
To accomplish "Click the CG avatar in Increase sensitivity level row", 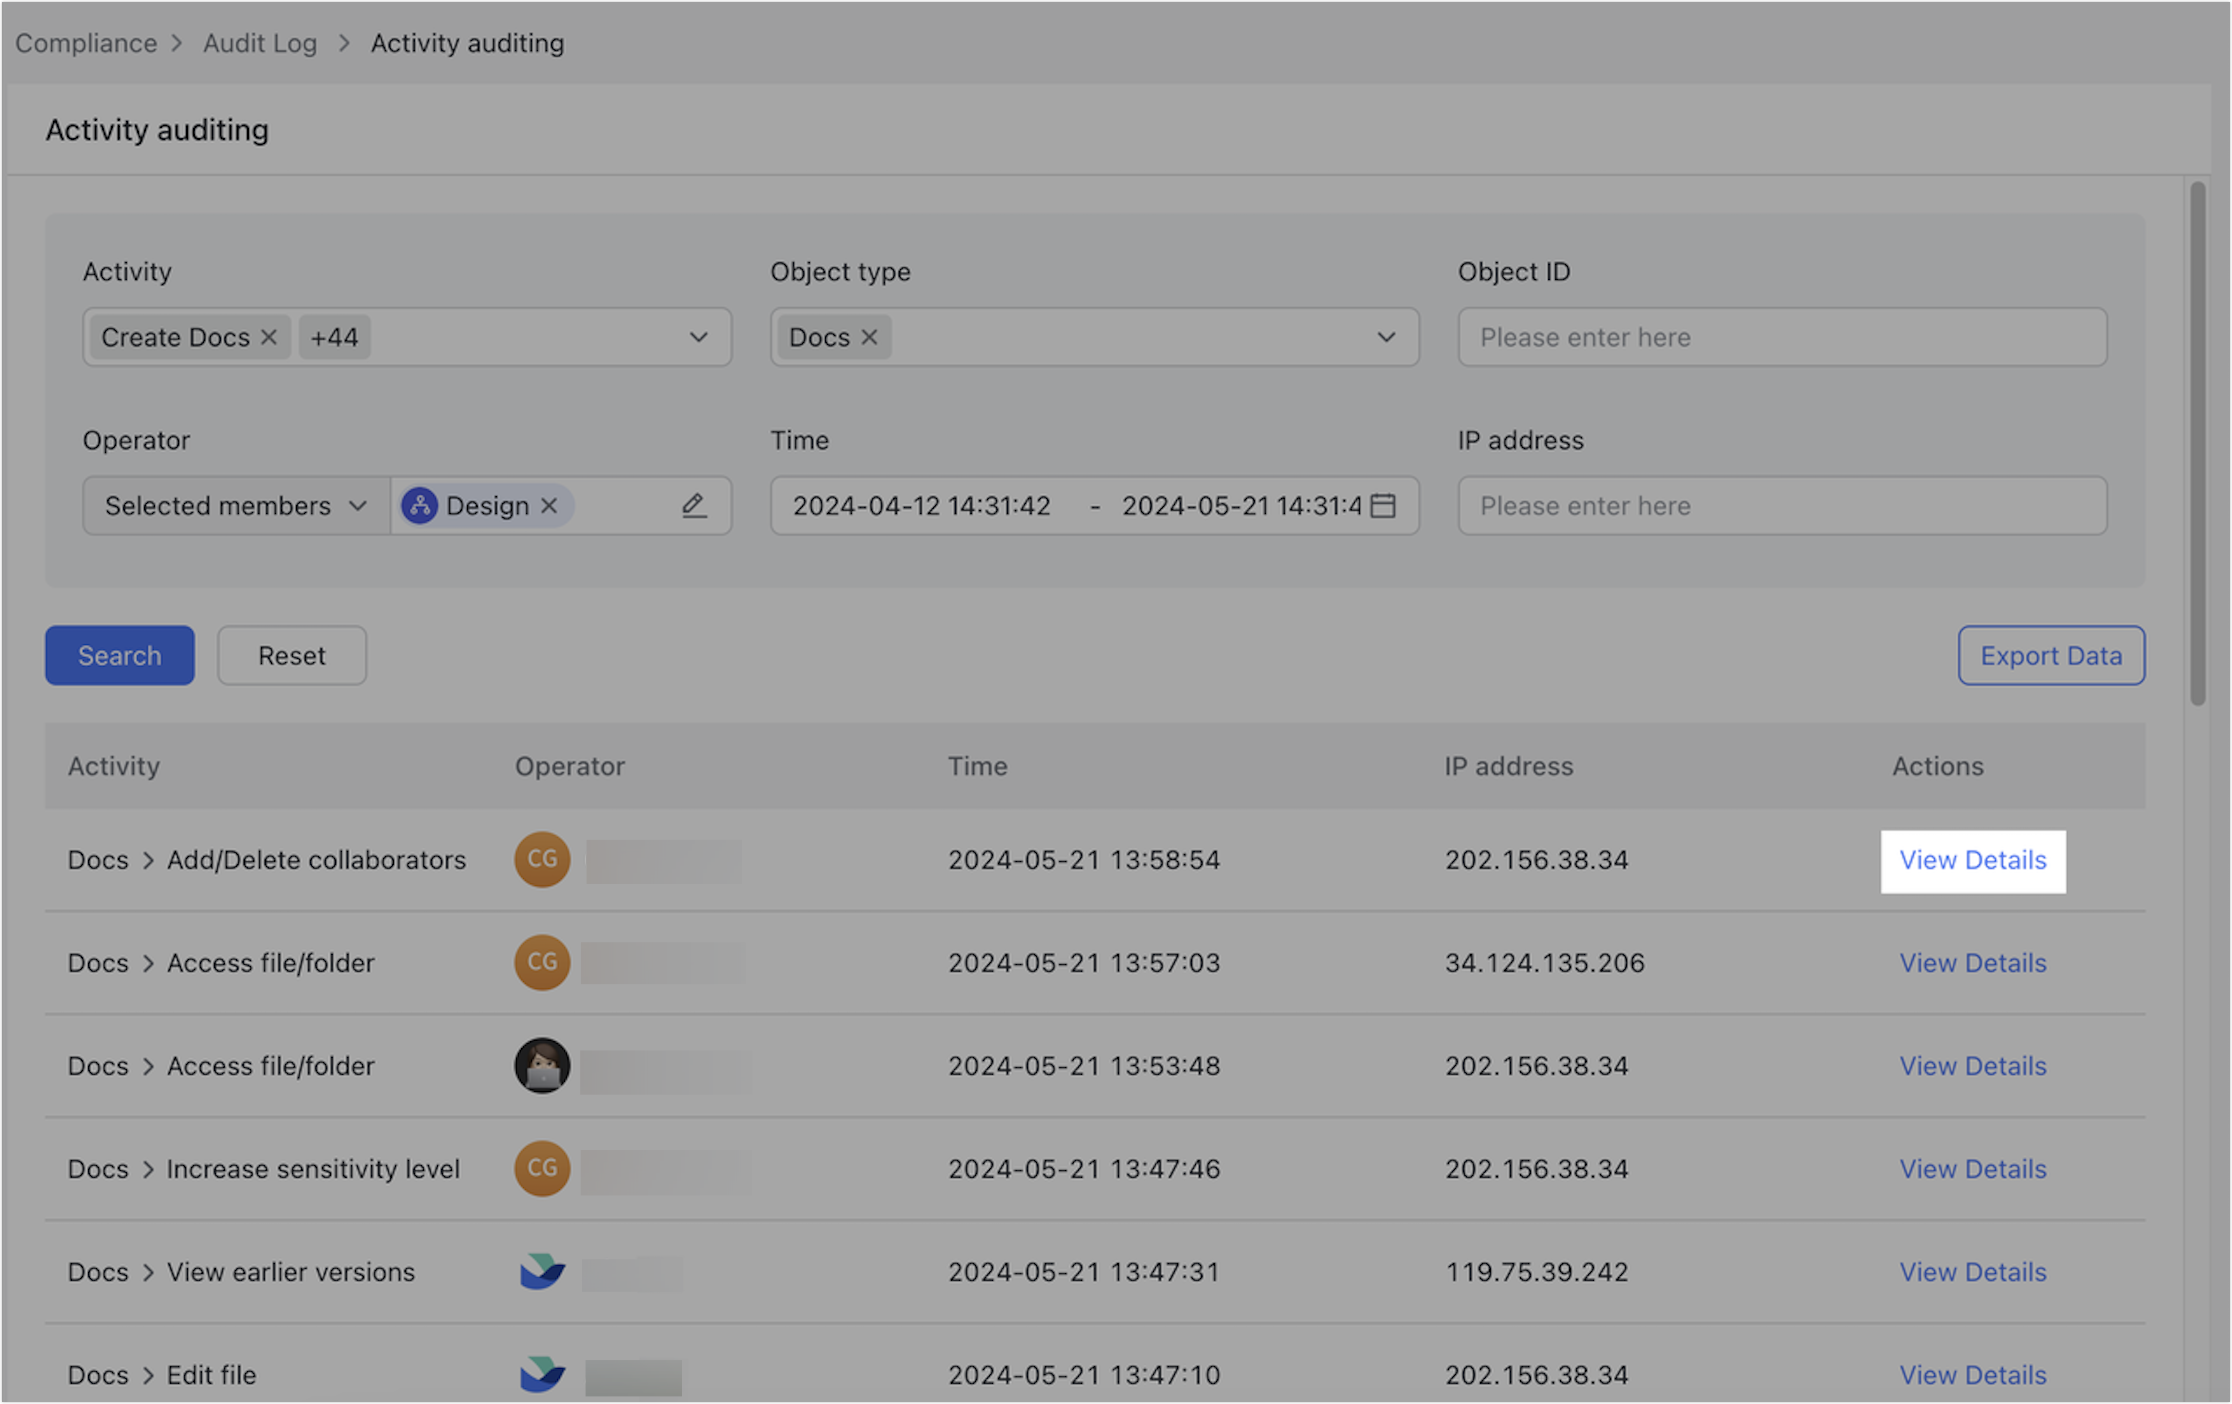I will 541,1168.
